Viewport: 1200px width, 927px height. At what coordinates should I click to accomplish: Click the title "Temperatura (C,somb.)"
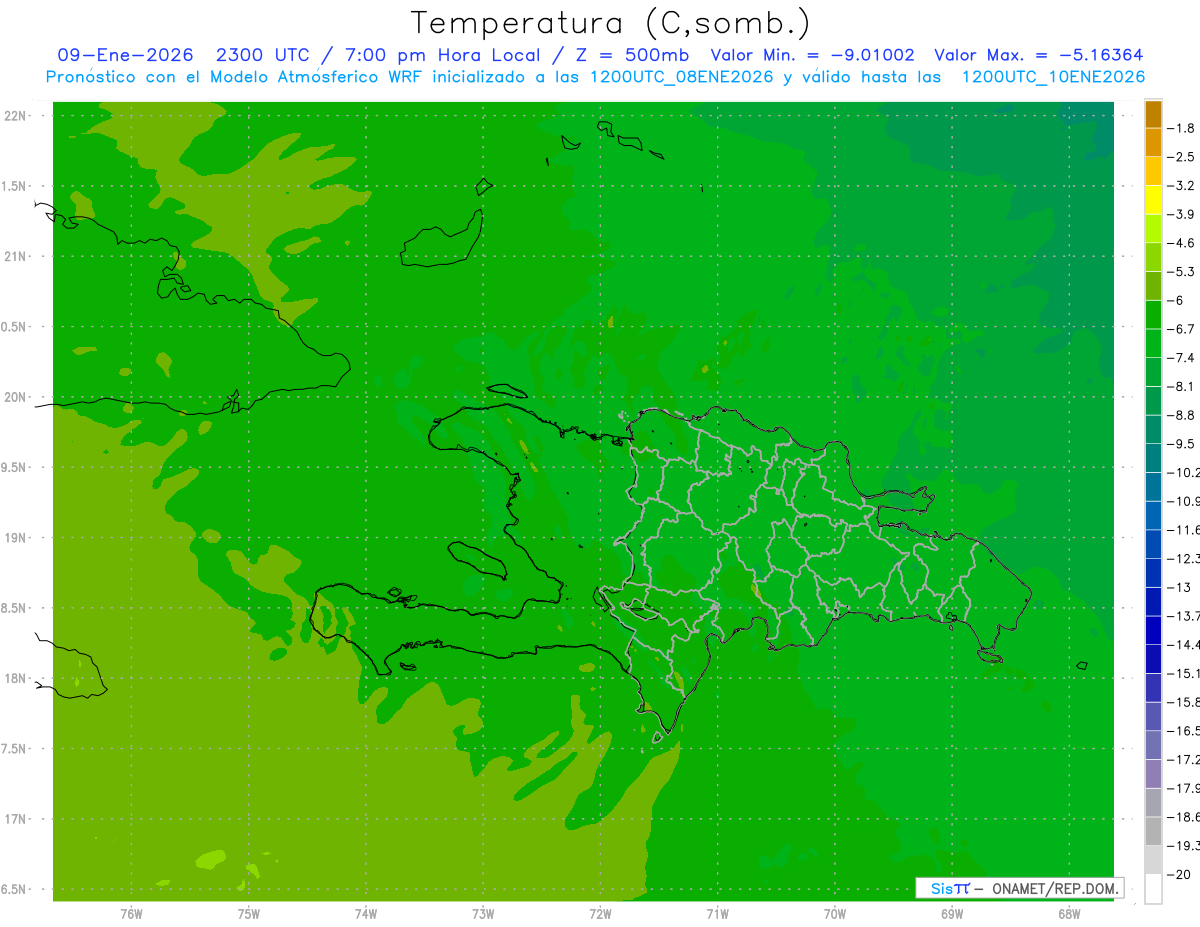coord(610,24)
